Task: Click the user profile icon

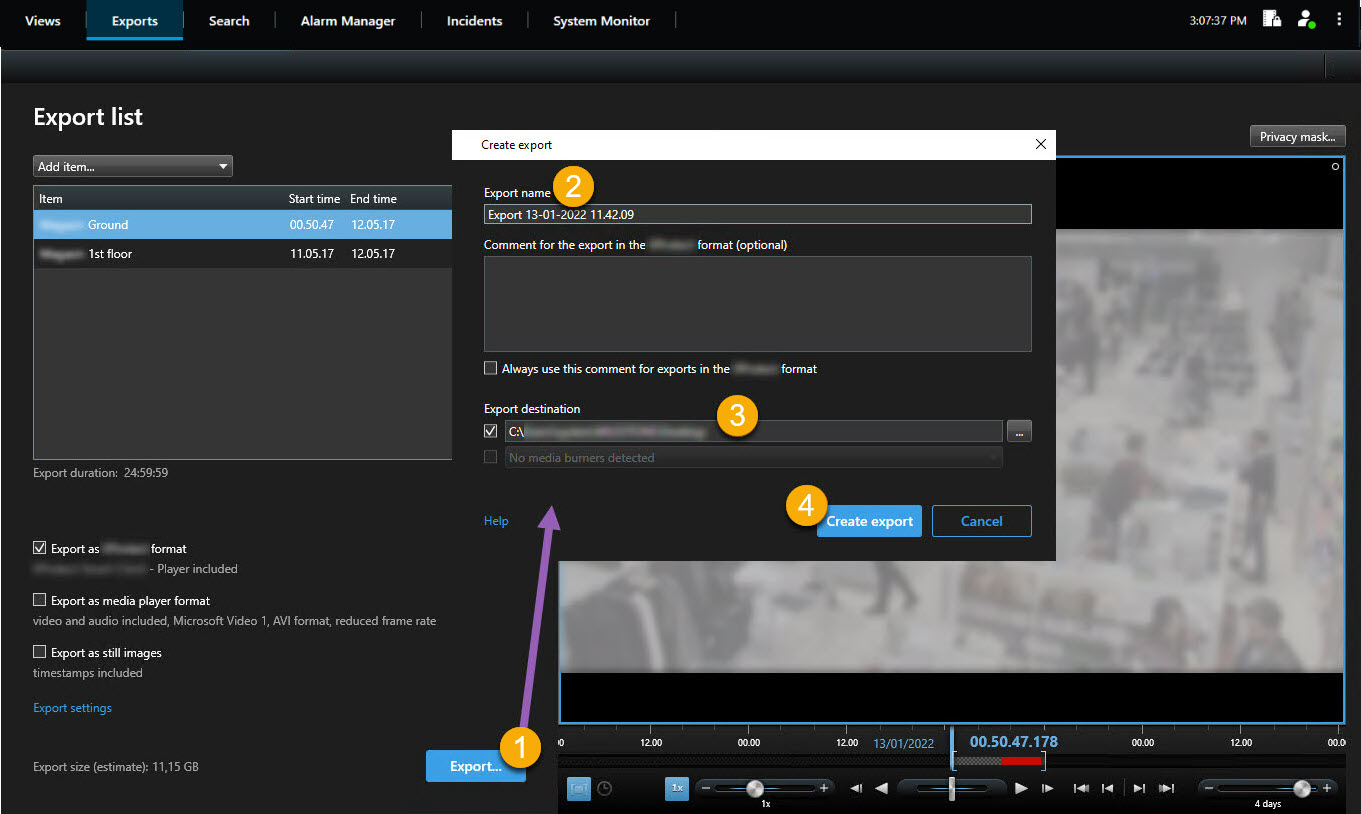Action: click(x=1303, y=18)
